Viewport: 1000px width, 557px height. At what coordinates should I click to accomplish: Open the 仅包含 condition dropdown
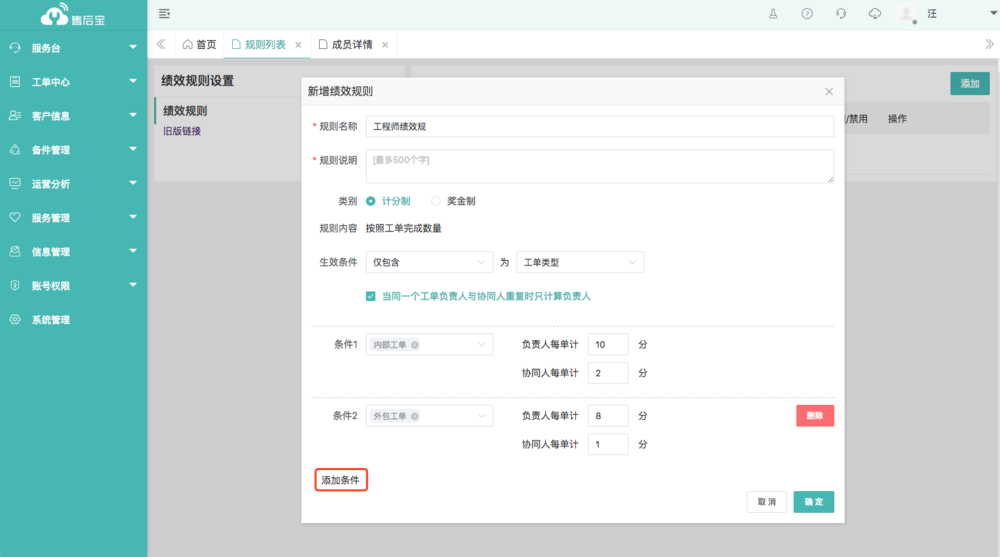(429, 262)
